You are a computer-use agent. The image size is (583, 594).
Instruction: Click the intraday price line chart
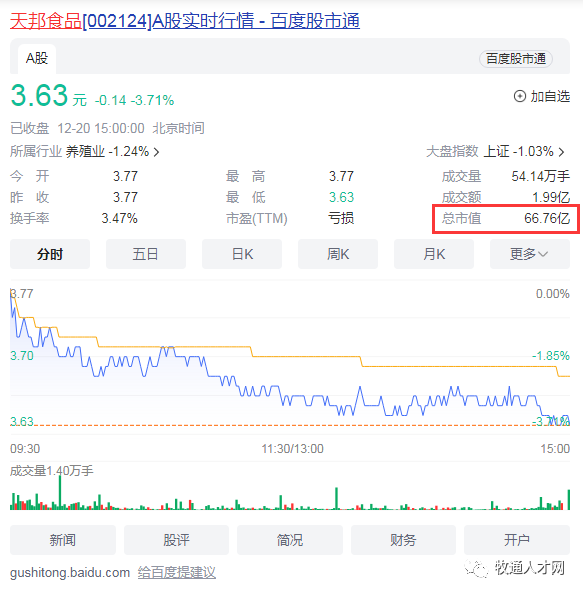pos(290,358)
